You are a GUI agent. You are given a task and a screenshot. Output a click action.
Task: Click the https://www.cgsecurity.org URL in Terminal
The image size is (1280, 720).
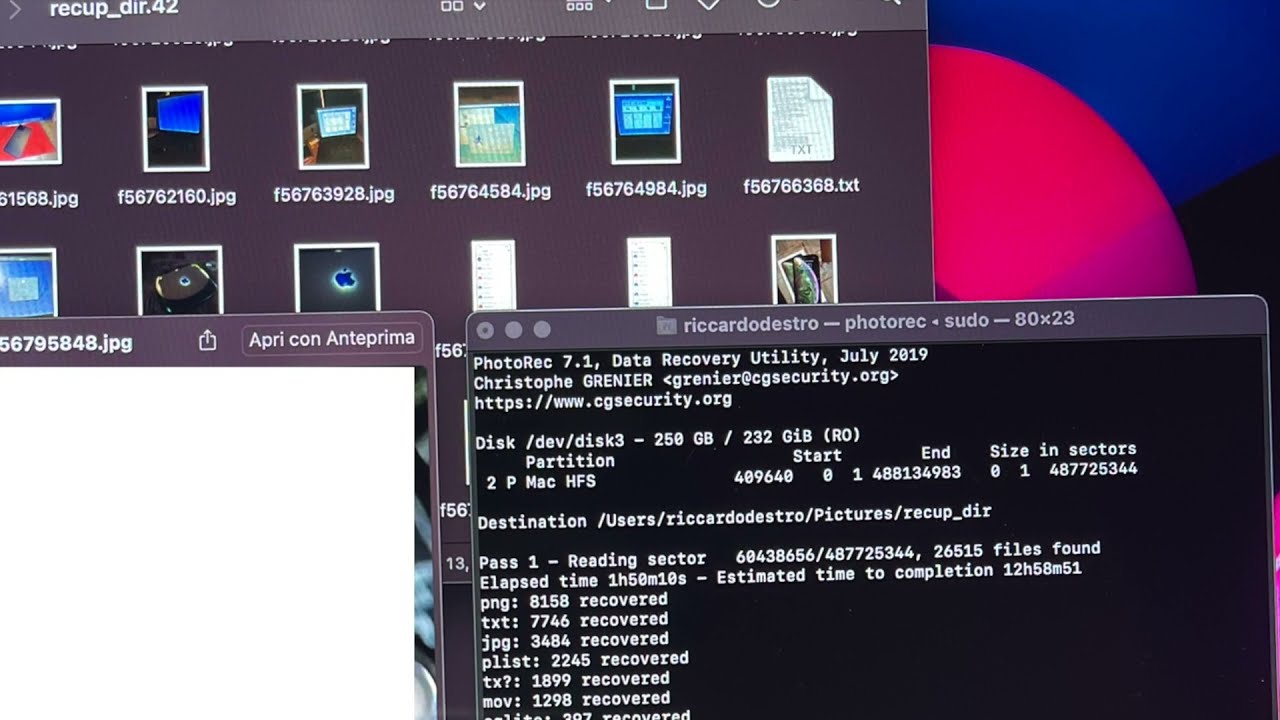point(603,401)
